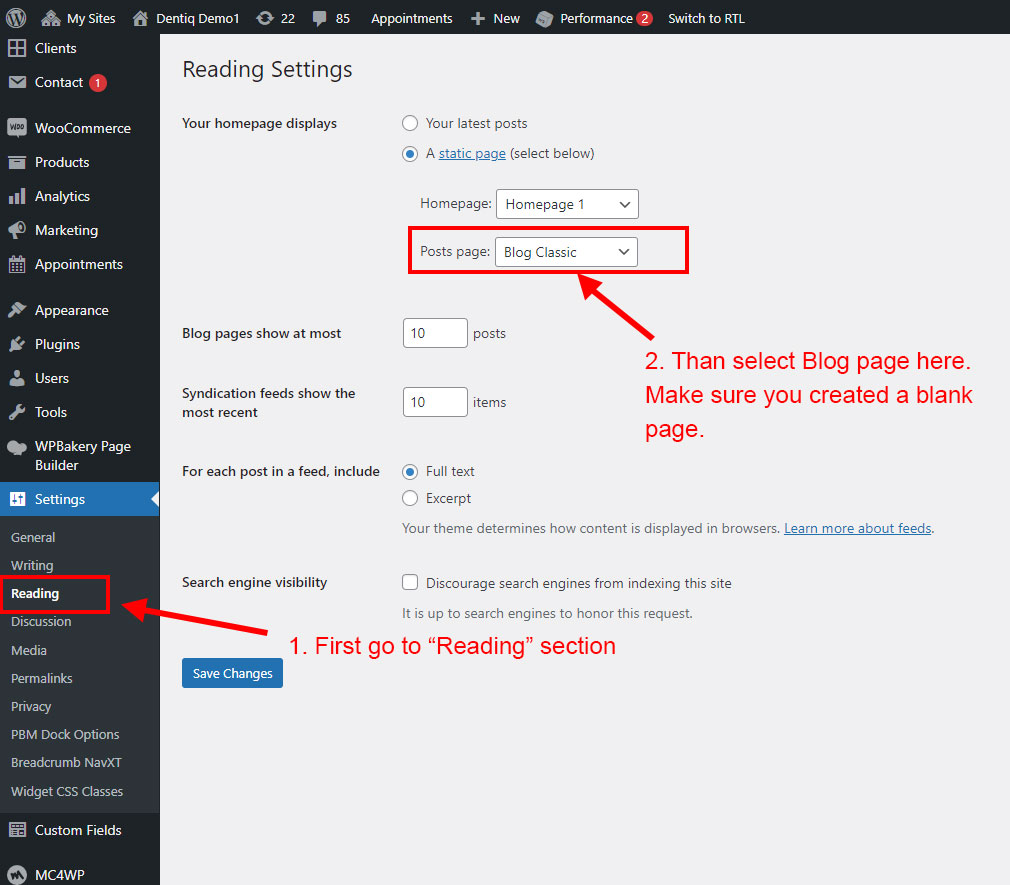Click the Tools wrench icon
This screenshot has width=1010, height=885.
(x=16, y=412)
